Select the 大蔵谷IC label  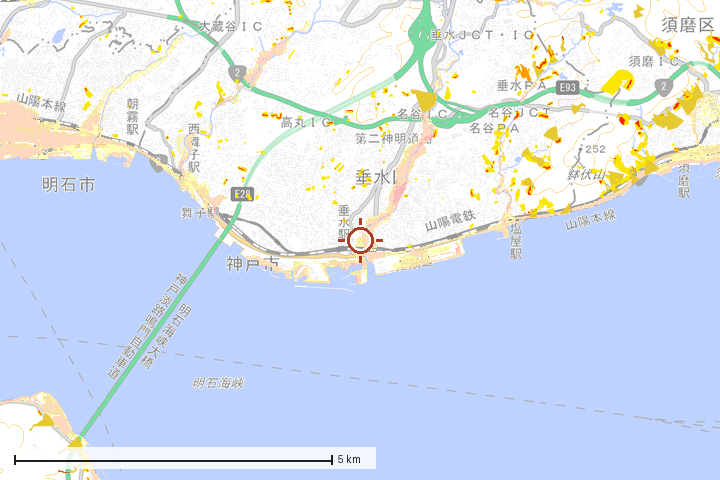pyautogui.click(x=231, y=27)
